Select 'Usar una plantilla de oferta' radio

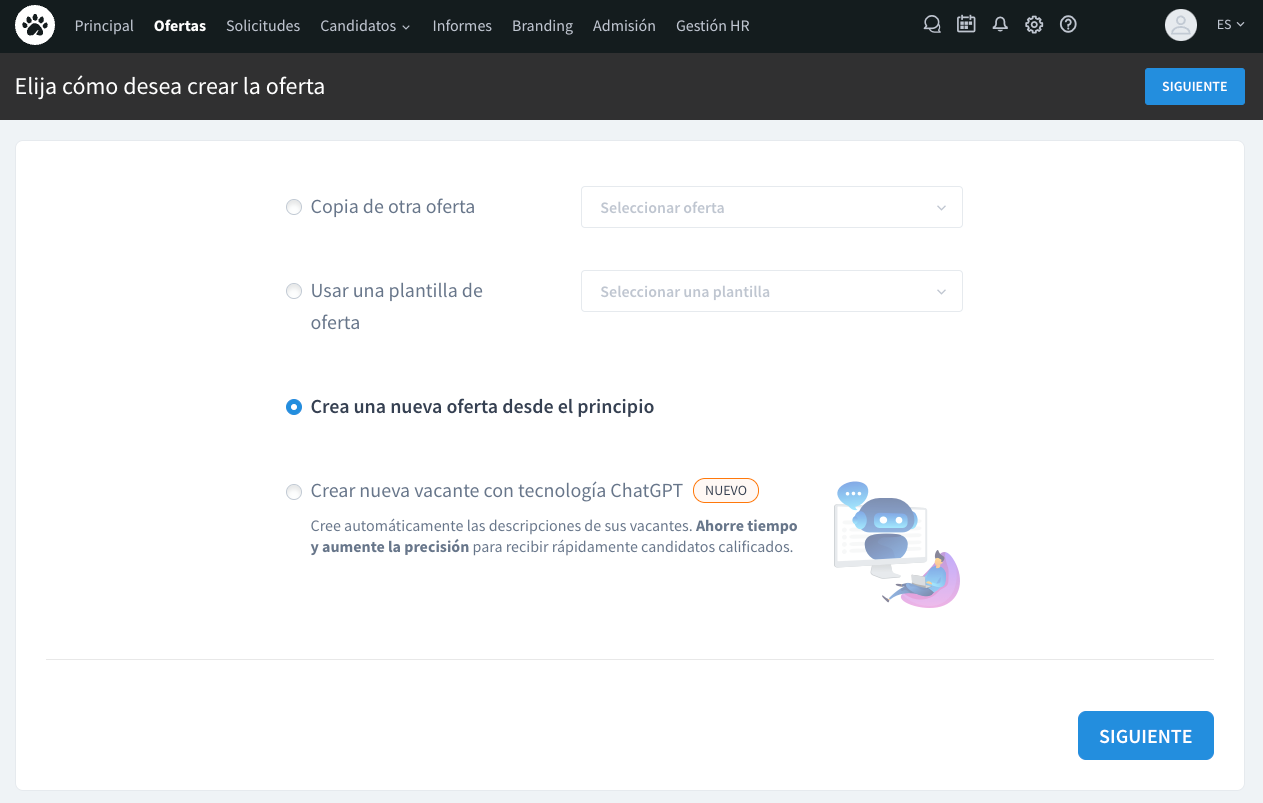tap(294, 291)
